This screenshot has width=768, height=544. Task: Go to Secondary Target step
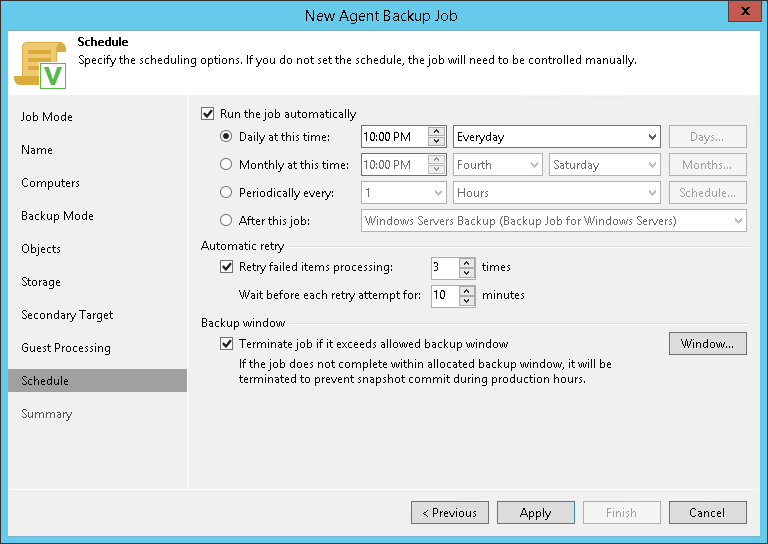click(x=67, y=315)
